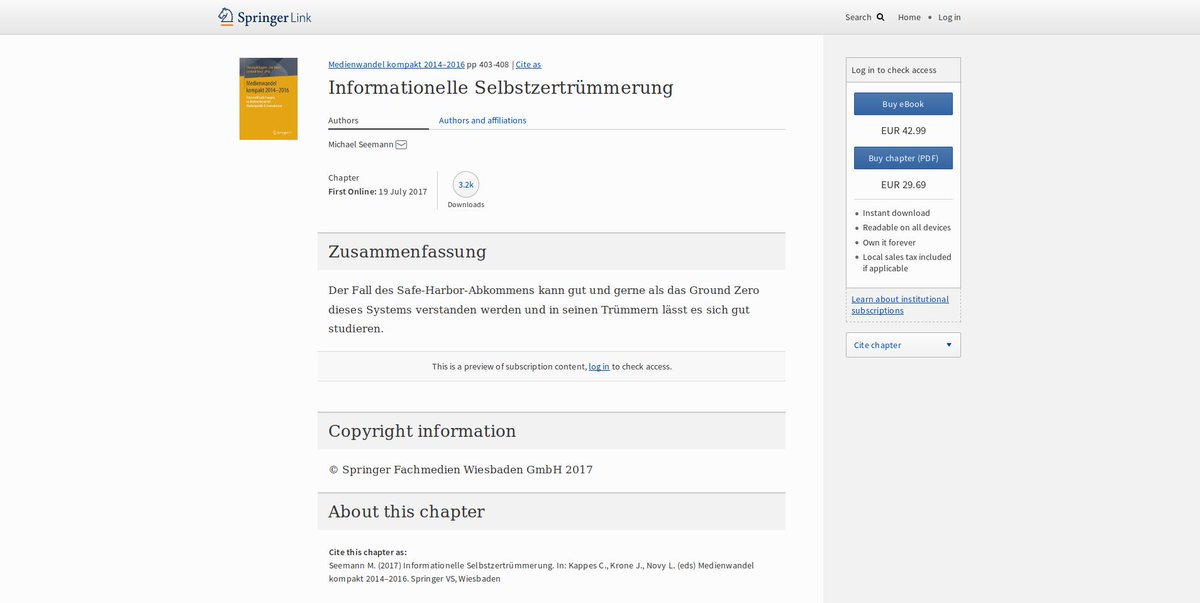Click the email envelope icon beside Michael Seemann
Image resolution: width=1200 pixels, height=603 pixels.
click(401, 145)
